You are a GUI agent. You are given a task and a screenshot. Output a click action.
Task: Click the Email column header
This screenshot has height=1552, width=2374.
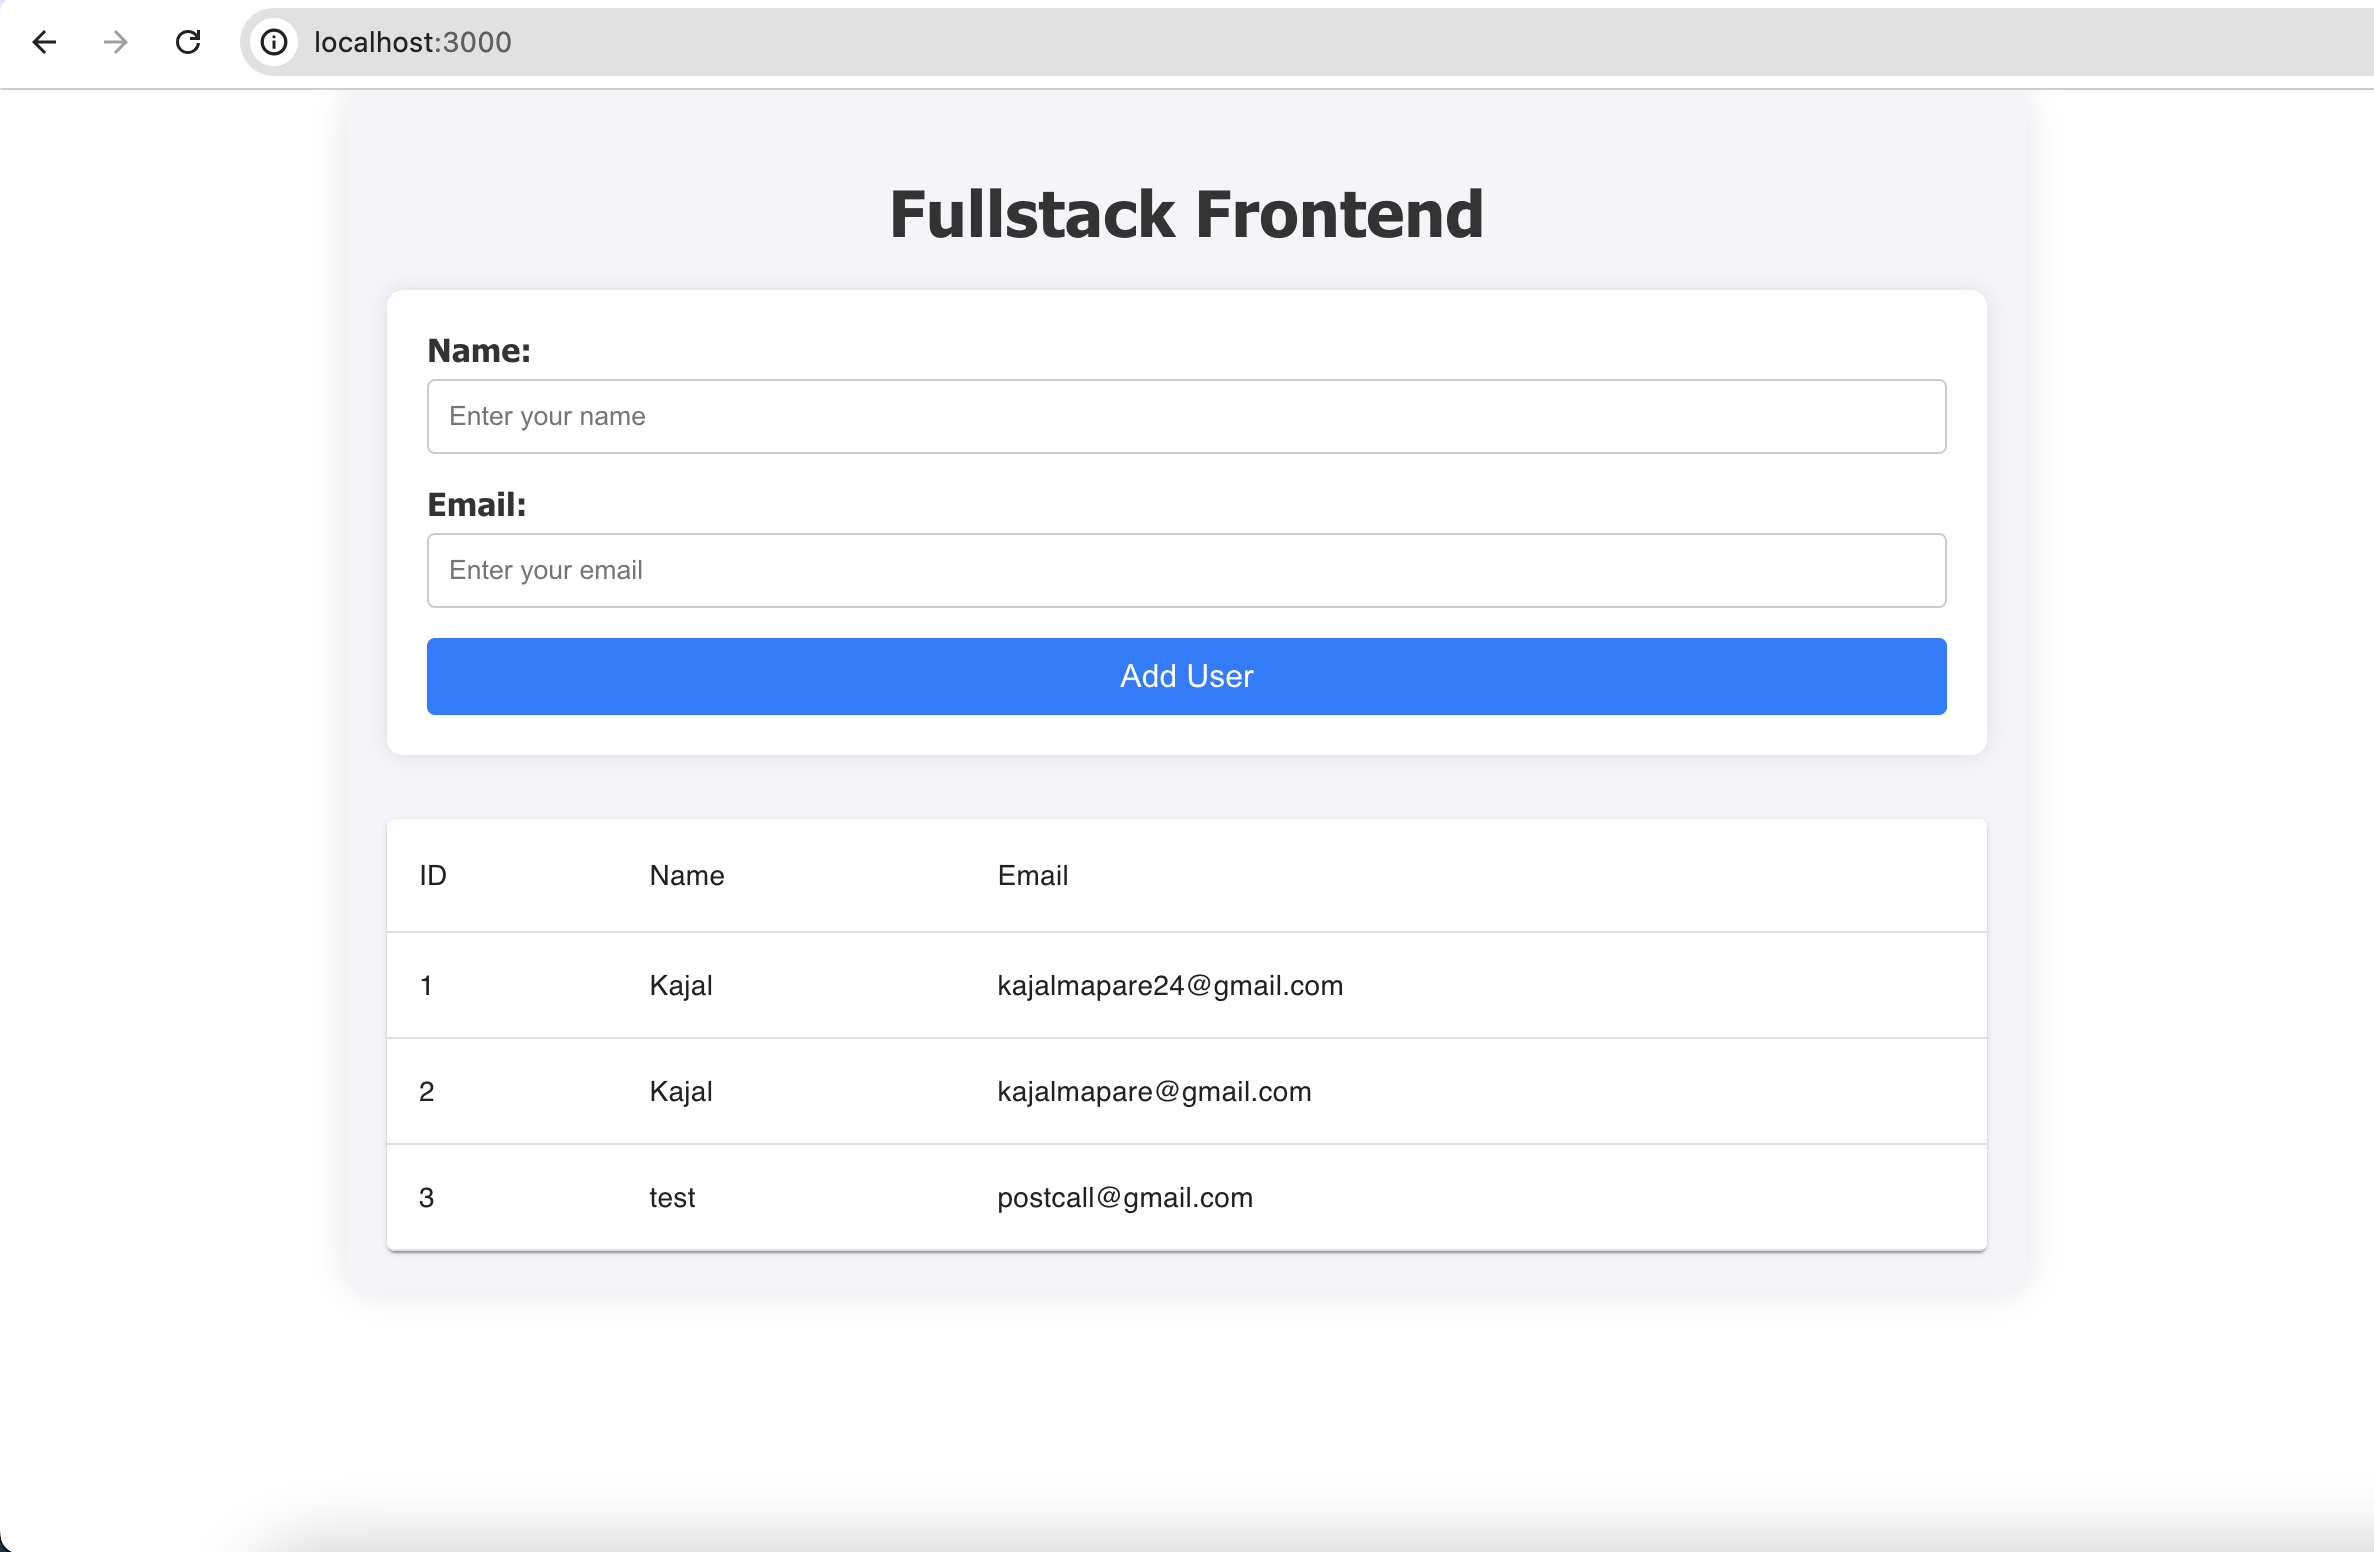[x=1032, y=876]
